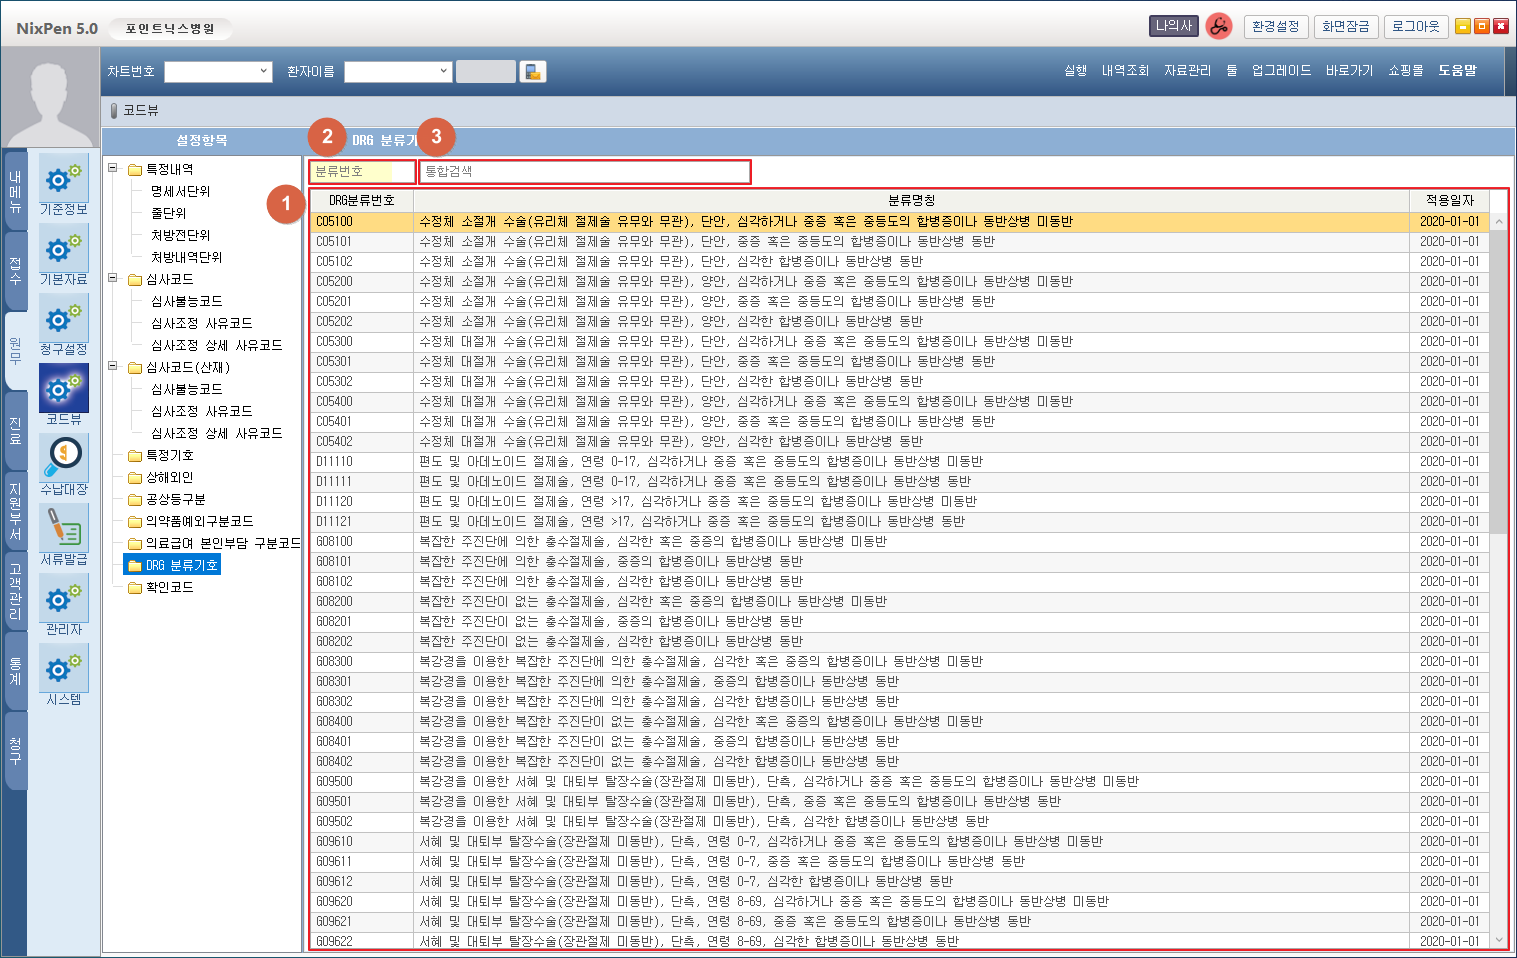Collapse the 특정내역 tree node
Viewport: 1517px width, 958px height.
tap(113, 169)
